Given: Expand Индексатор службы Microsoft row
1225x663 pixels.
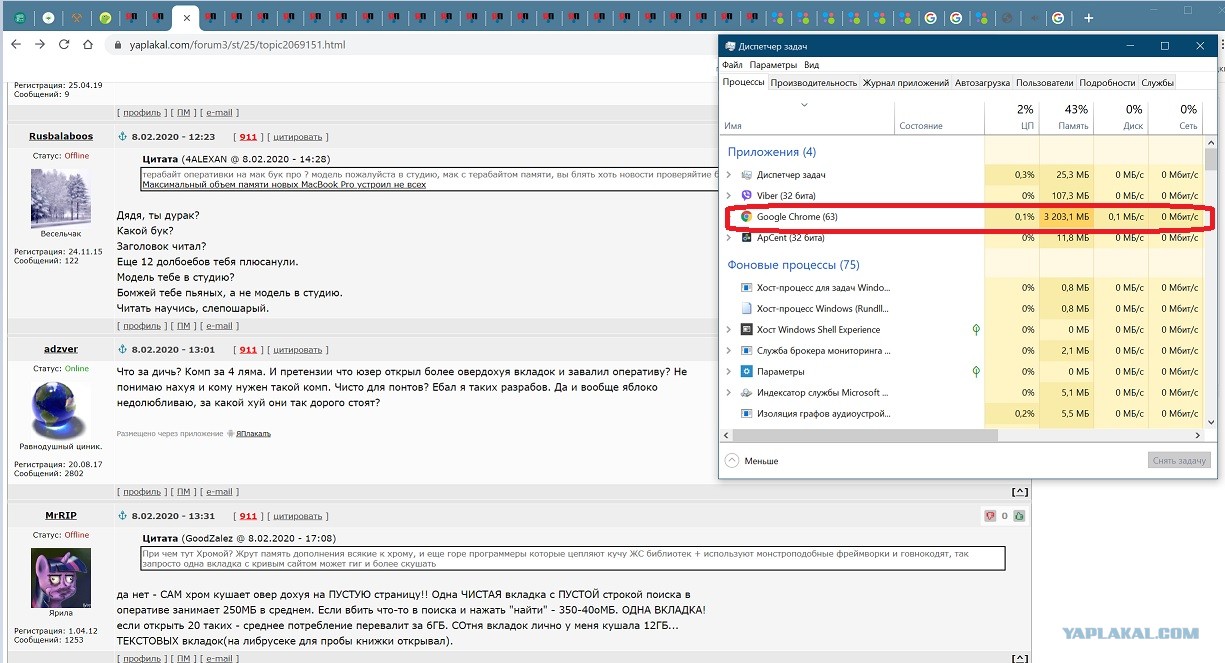Looking at the screenshot, I should [728, 392].
